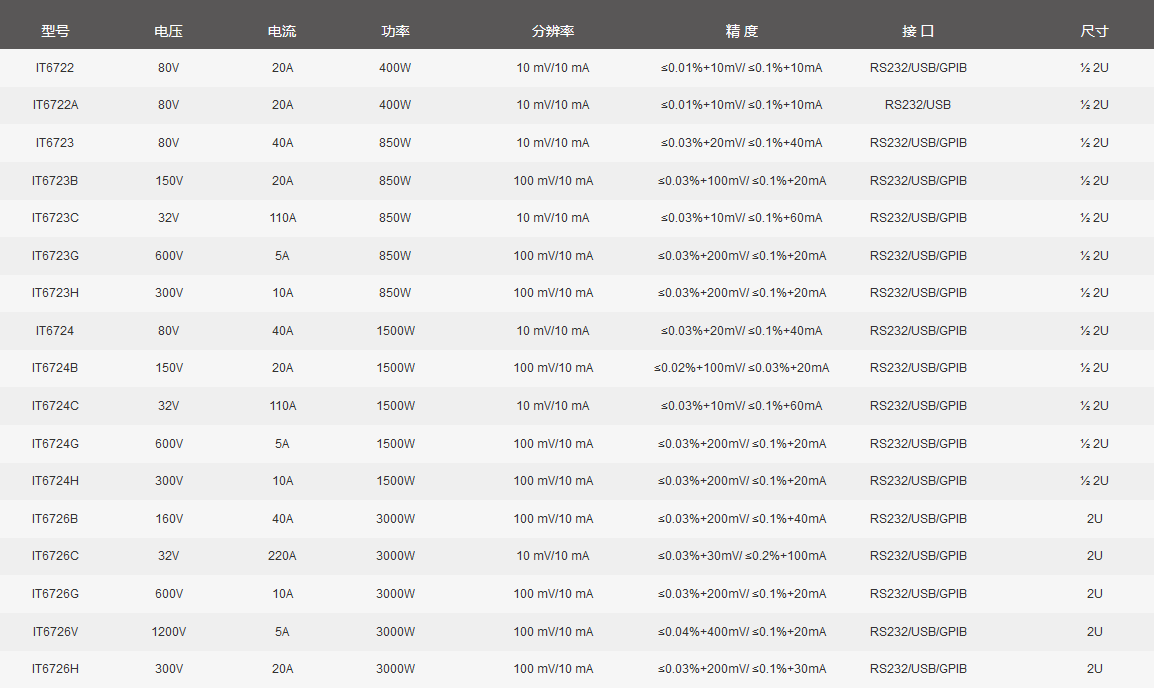Viewport: 1154px width, 688px height.
Task: Click the 尺寸 column header
Action: pyautogui.click(x=1094, y=31)
